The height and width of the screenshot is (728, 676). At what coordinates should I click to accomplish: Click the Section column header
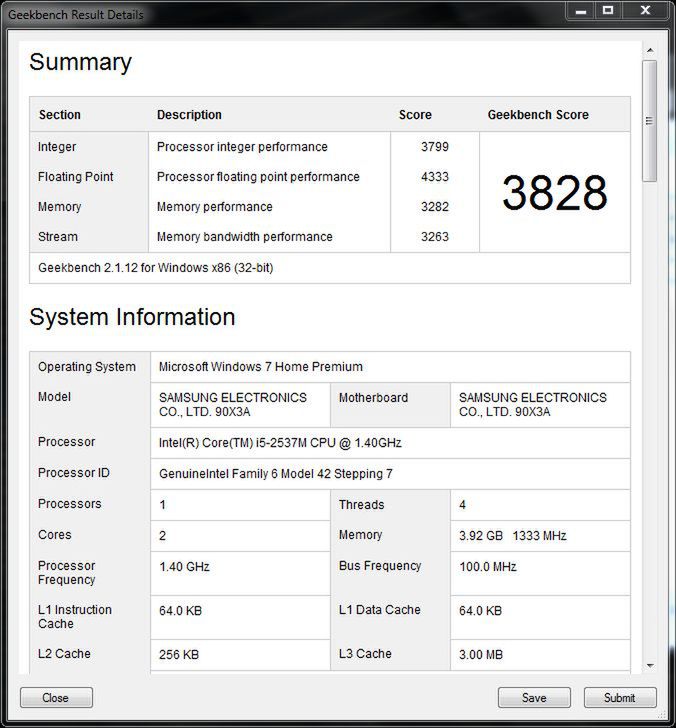click(x=60, y=115)
